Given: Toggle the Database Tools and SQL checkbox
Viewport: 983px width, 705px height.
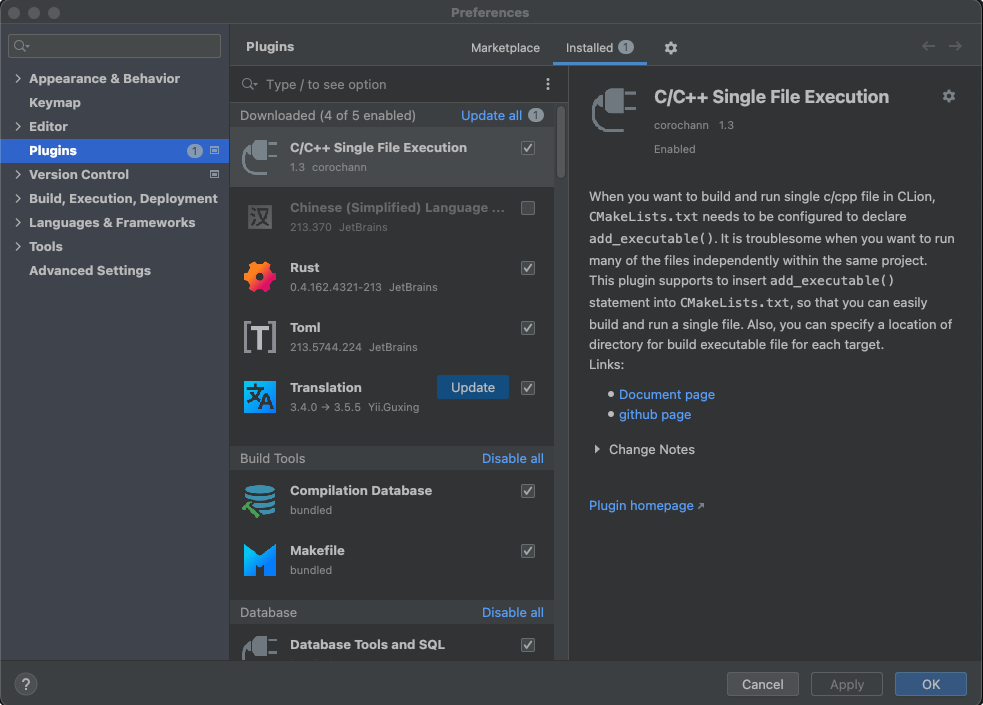Looking at the screenshot, I should [x=528, y=645].
